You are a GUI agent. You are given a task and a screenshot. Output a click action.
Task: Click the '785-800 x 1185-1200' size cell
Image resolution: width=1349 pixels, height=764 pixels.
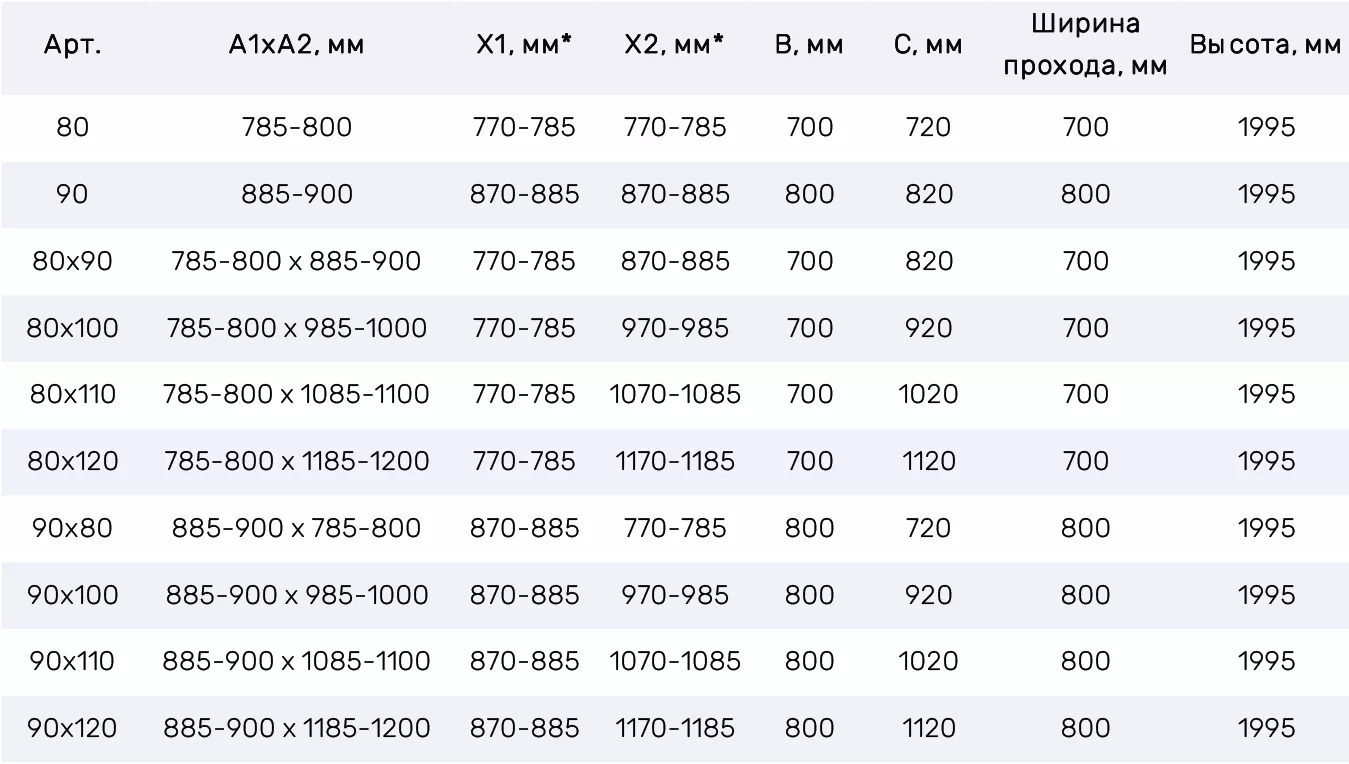point(296,461)
